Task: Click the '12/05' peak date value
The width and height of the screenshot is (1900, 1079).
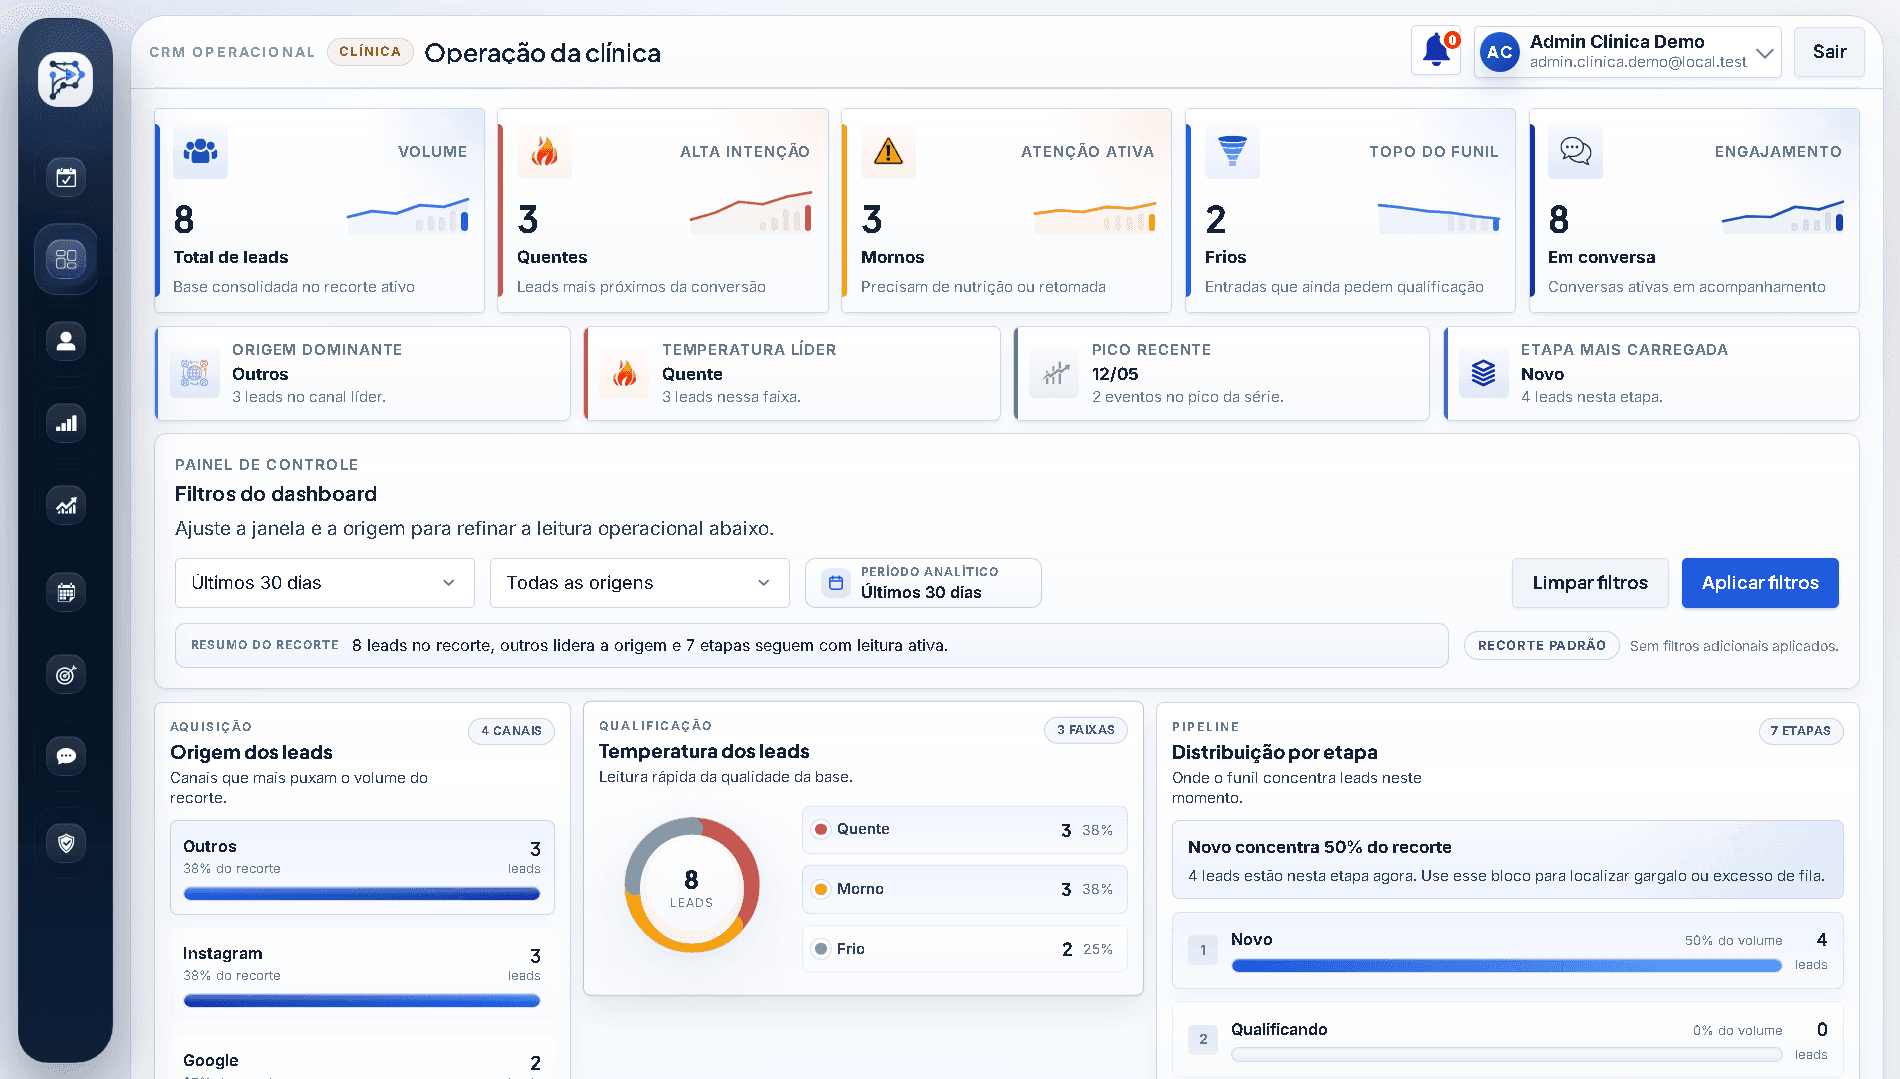Action: coord(1115,374)
